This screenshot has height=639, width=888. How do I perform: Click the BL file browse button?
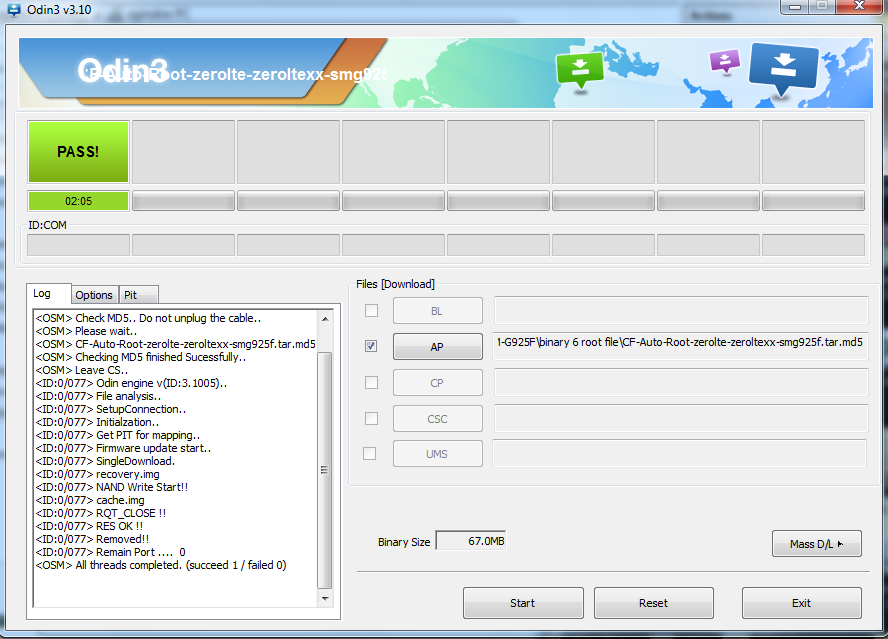click(x=438, y=311)
